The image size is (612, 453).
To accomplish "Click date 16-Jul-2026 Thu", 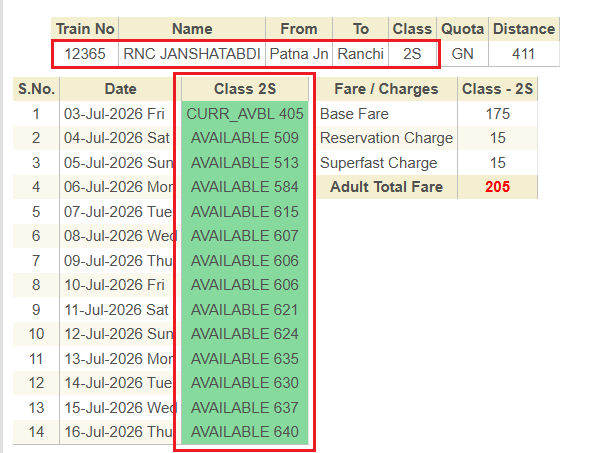I will pyautogui.click(x=119, y=432).
